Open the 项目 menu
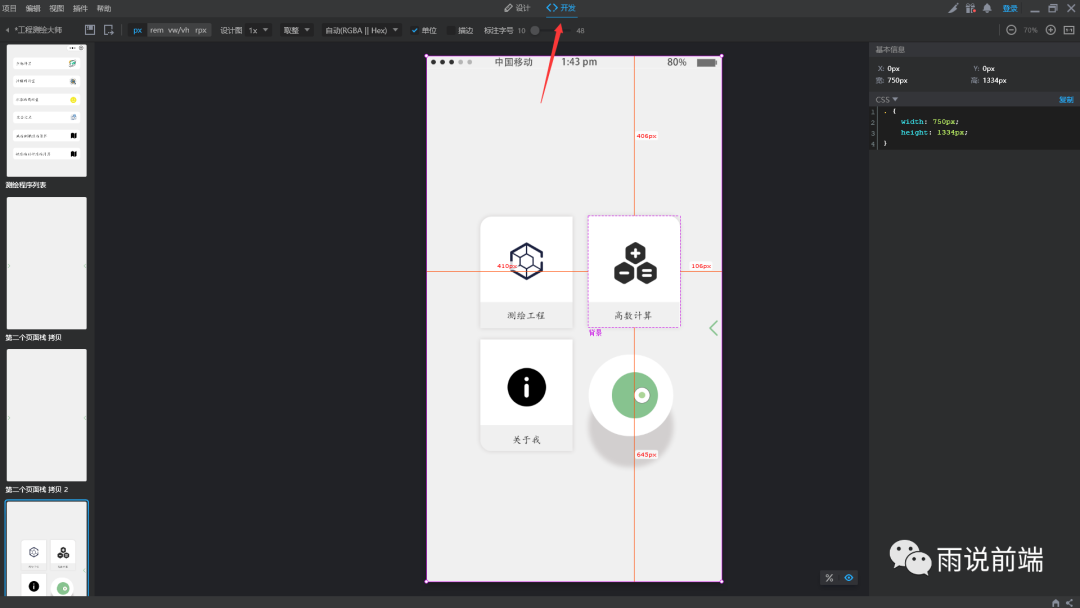Image resolution: width=1080 pixels, height=608 pixels. [9, 8]
